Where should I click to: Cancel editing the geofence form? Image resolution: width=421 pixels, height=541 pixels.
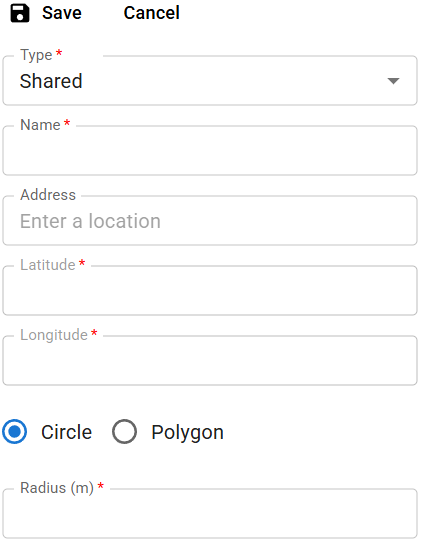[151, 13]
